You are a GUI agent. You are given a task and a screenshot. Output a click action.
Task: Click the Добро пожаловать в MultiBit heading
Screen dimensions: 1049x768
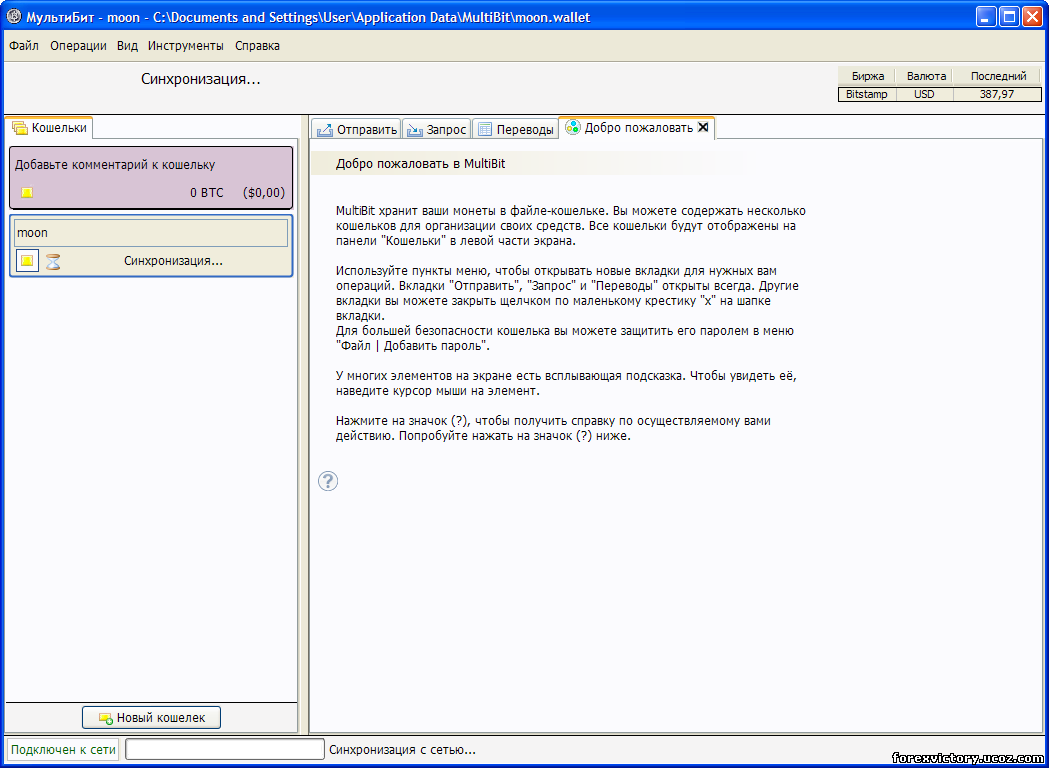pyautogui.click(x=421, y=164)
